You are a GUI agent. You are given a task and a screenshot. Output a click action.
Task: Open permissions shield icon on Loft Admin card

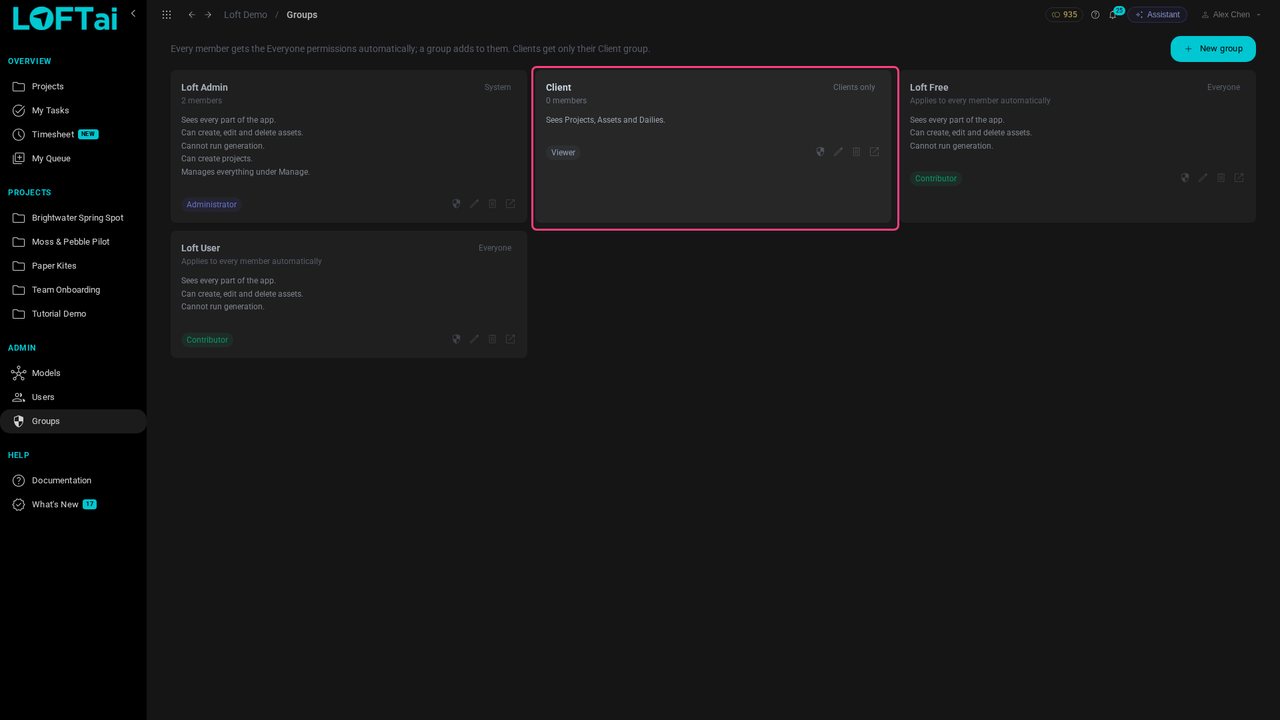point(456,204)
